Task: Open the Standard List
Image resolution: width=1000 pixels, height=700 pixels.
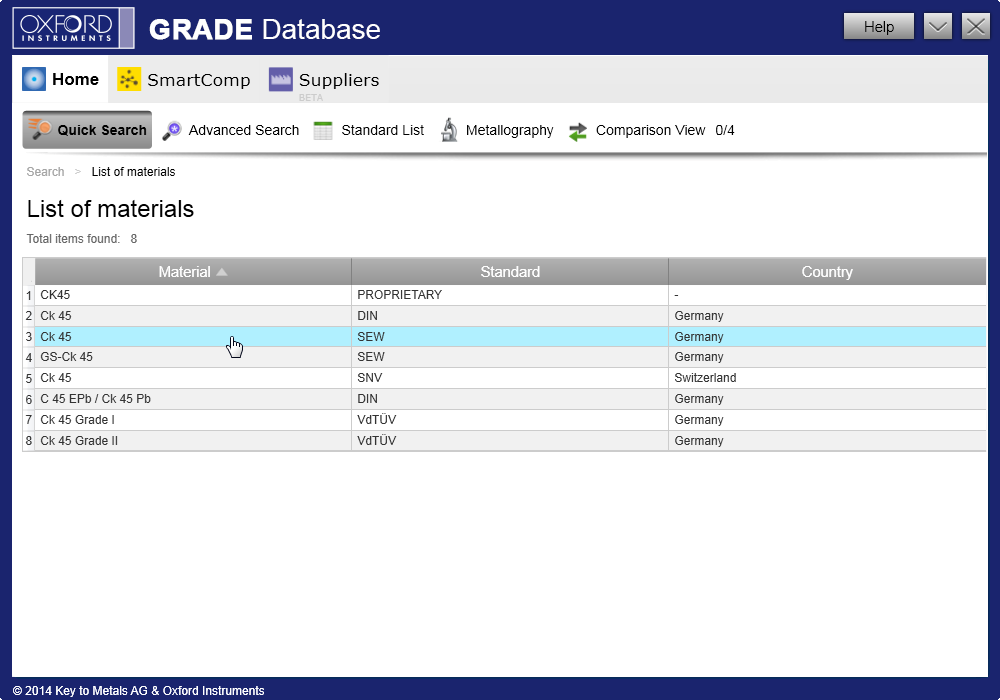Action: pos(369,130)
